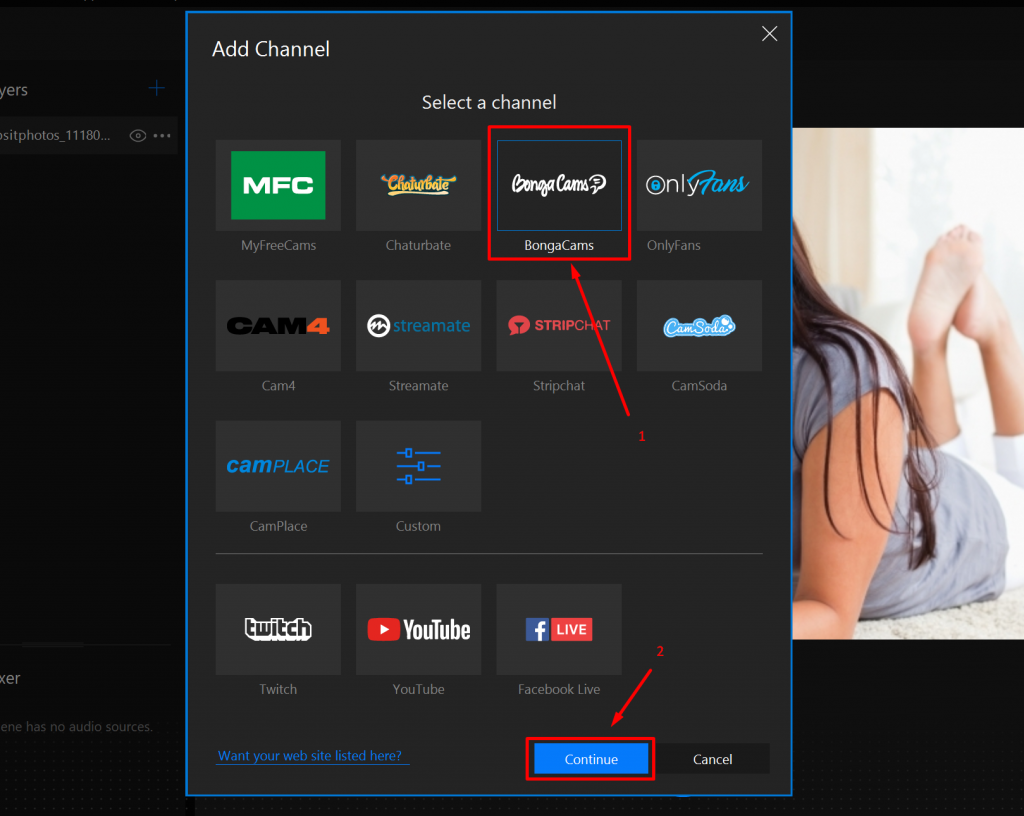
Task: Select the MyFreeCams channel tile
Action: click(278, 185)
